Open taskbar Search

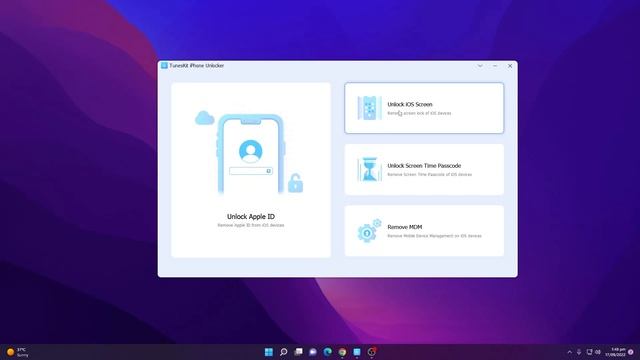[x=283, y=352]
